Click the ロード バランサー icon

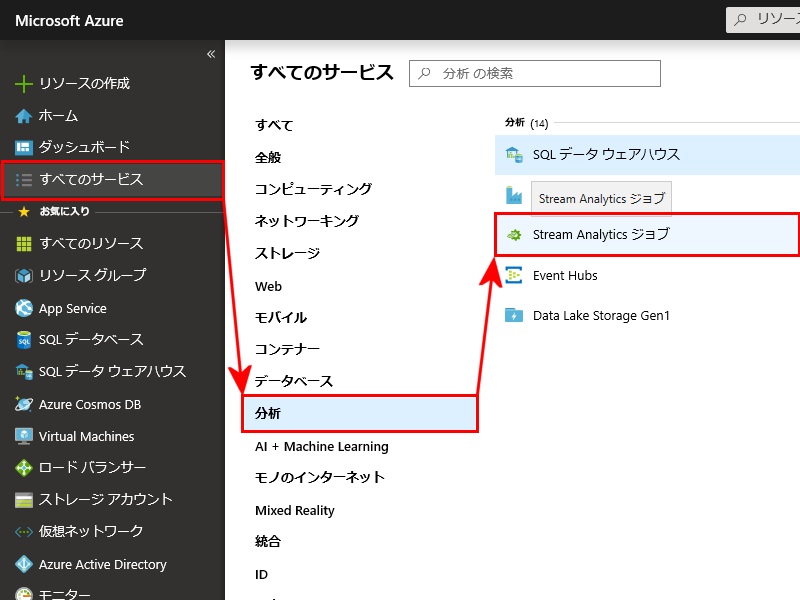pos(24,468)
